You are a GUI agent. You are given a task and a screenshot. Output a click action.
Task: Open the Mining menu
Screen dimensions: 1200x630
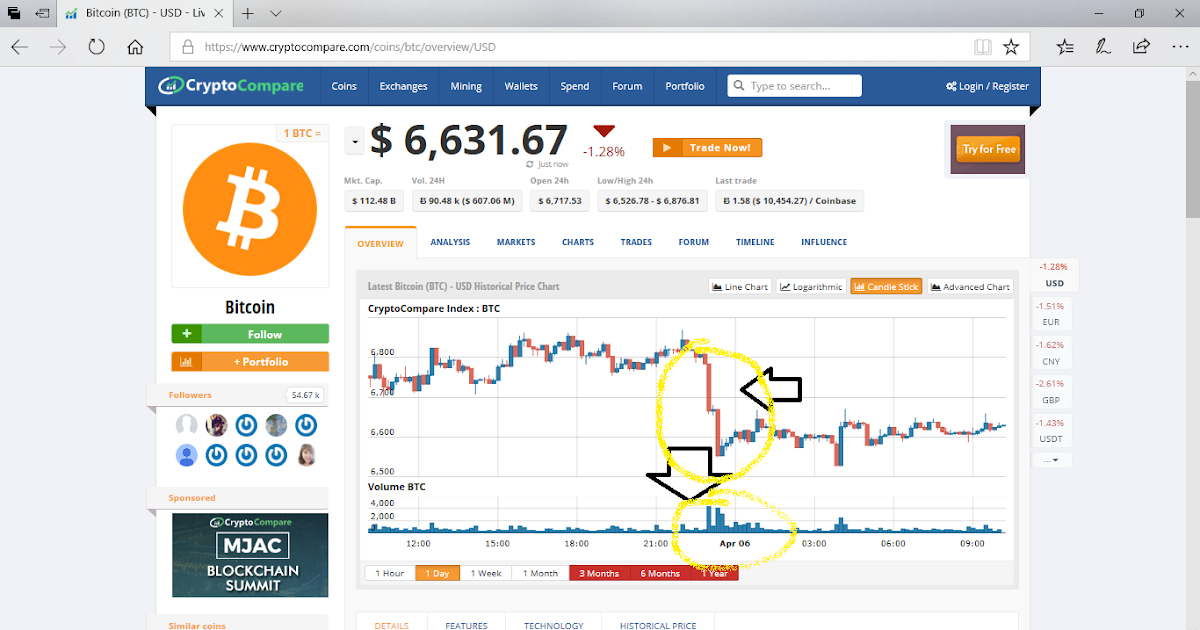click(x=466, y=86)
